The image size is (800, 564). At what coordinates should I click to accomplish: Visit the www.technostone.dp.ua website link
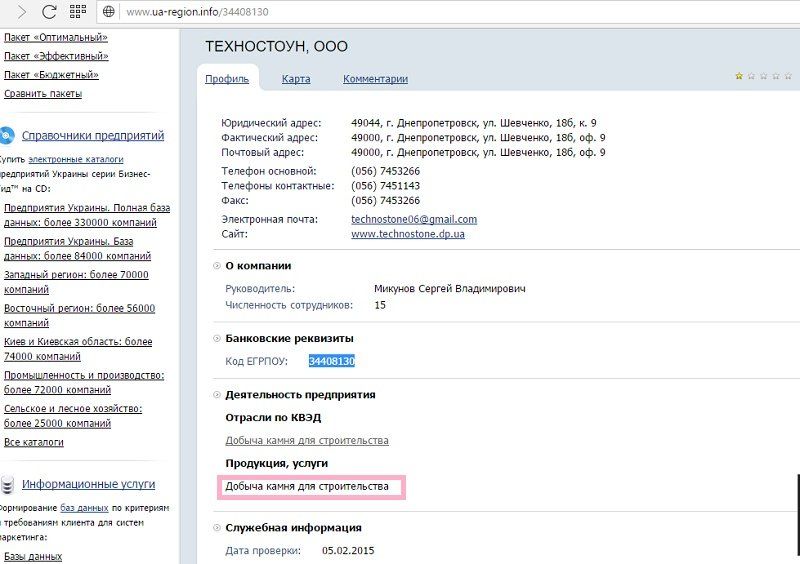pos(407,234)
